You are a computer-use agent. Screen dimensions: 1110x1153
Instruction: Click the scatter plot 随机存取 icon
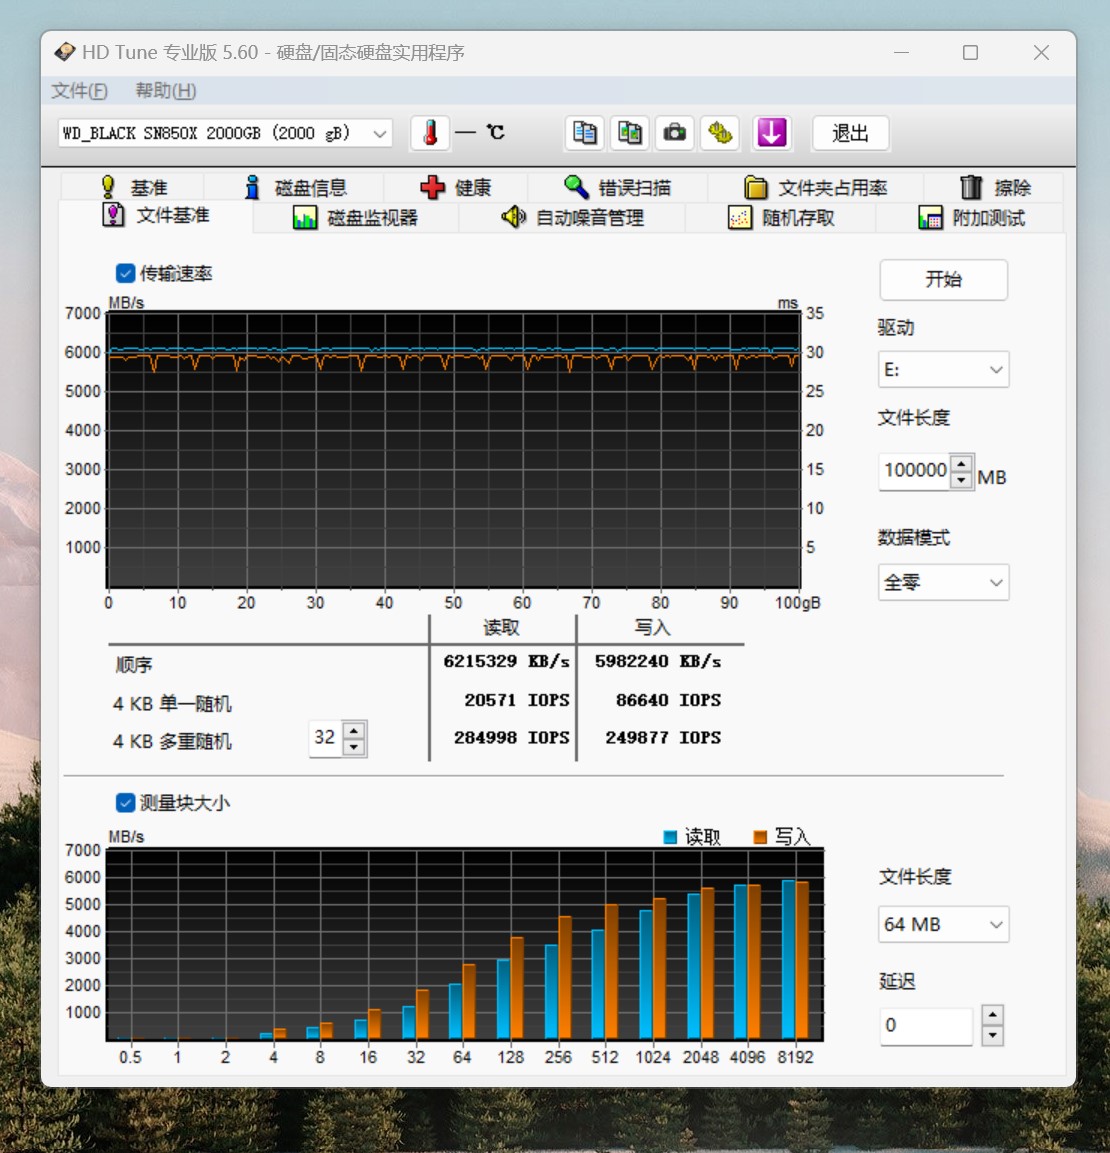740,218
